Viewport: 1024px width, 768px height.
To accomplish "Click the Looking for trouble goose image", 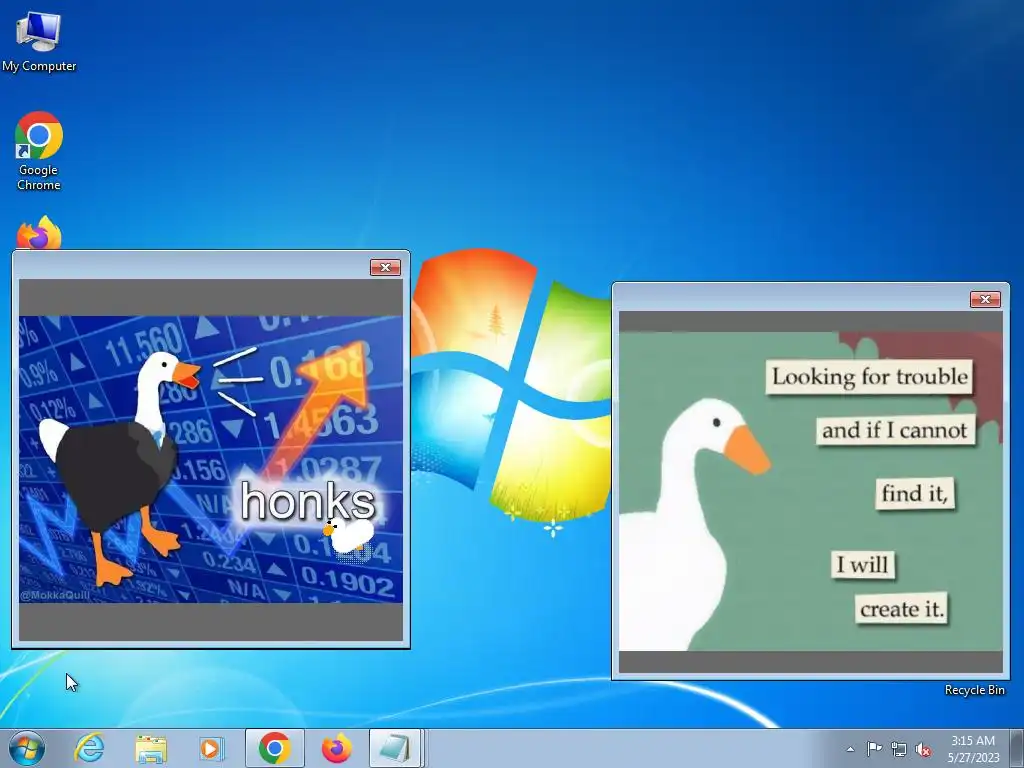I will [x=810, y=491].
